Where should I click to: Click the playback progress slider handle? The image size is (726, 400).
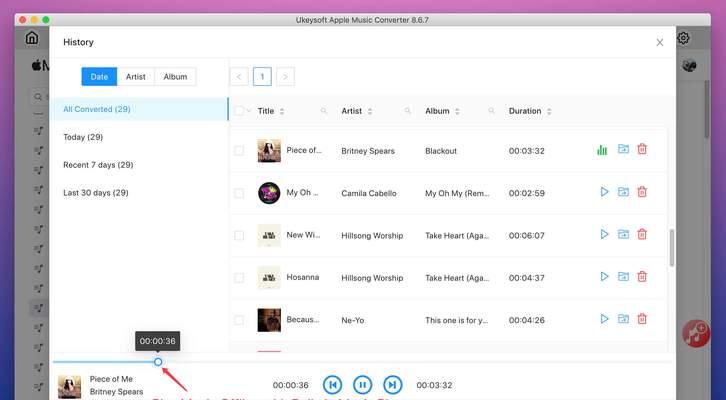[158, 362]
